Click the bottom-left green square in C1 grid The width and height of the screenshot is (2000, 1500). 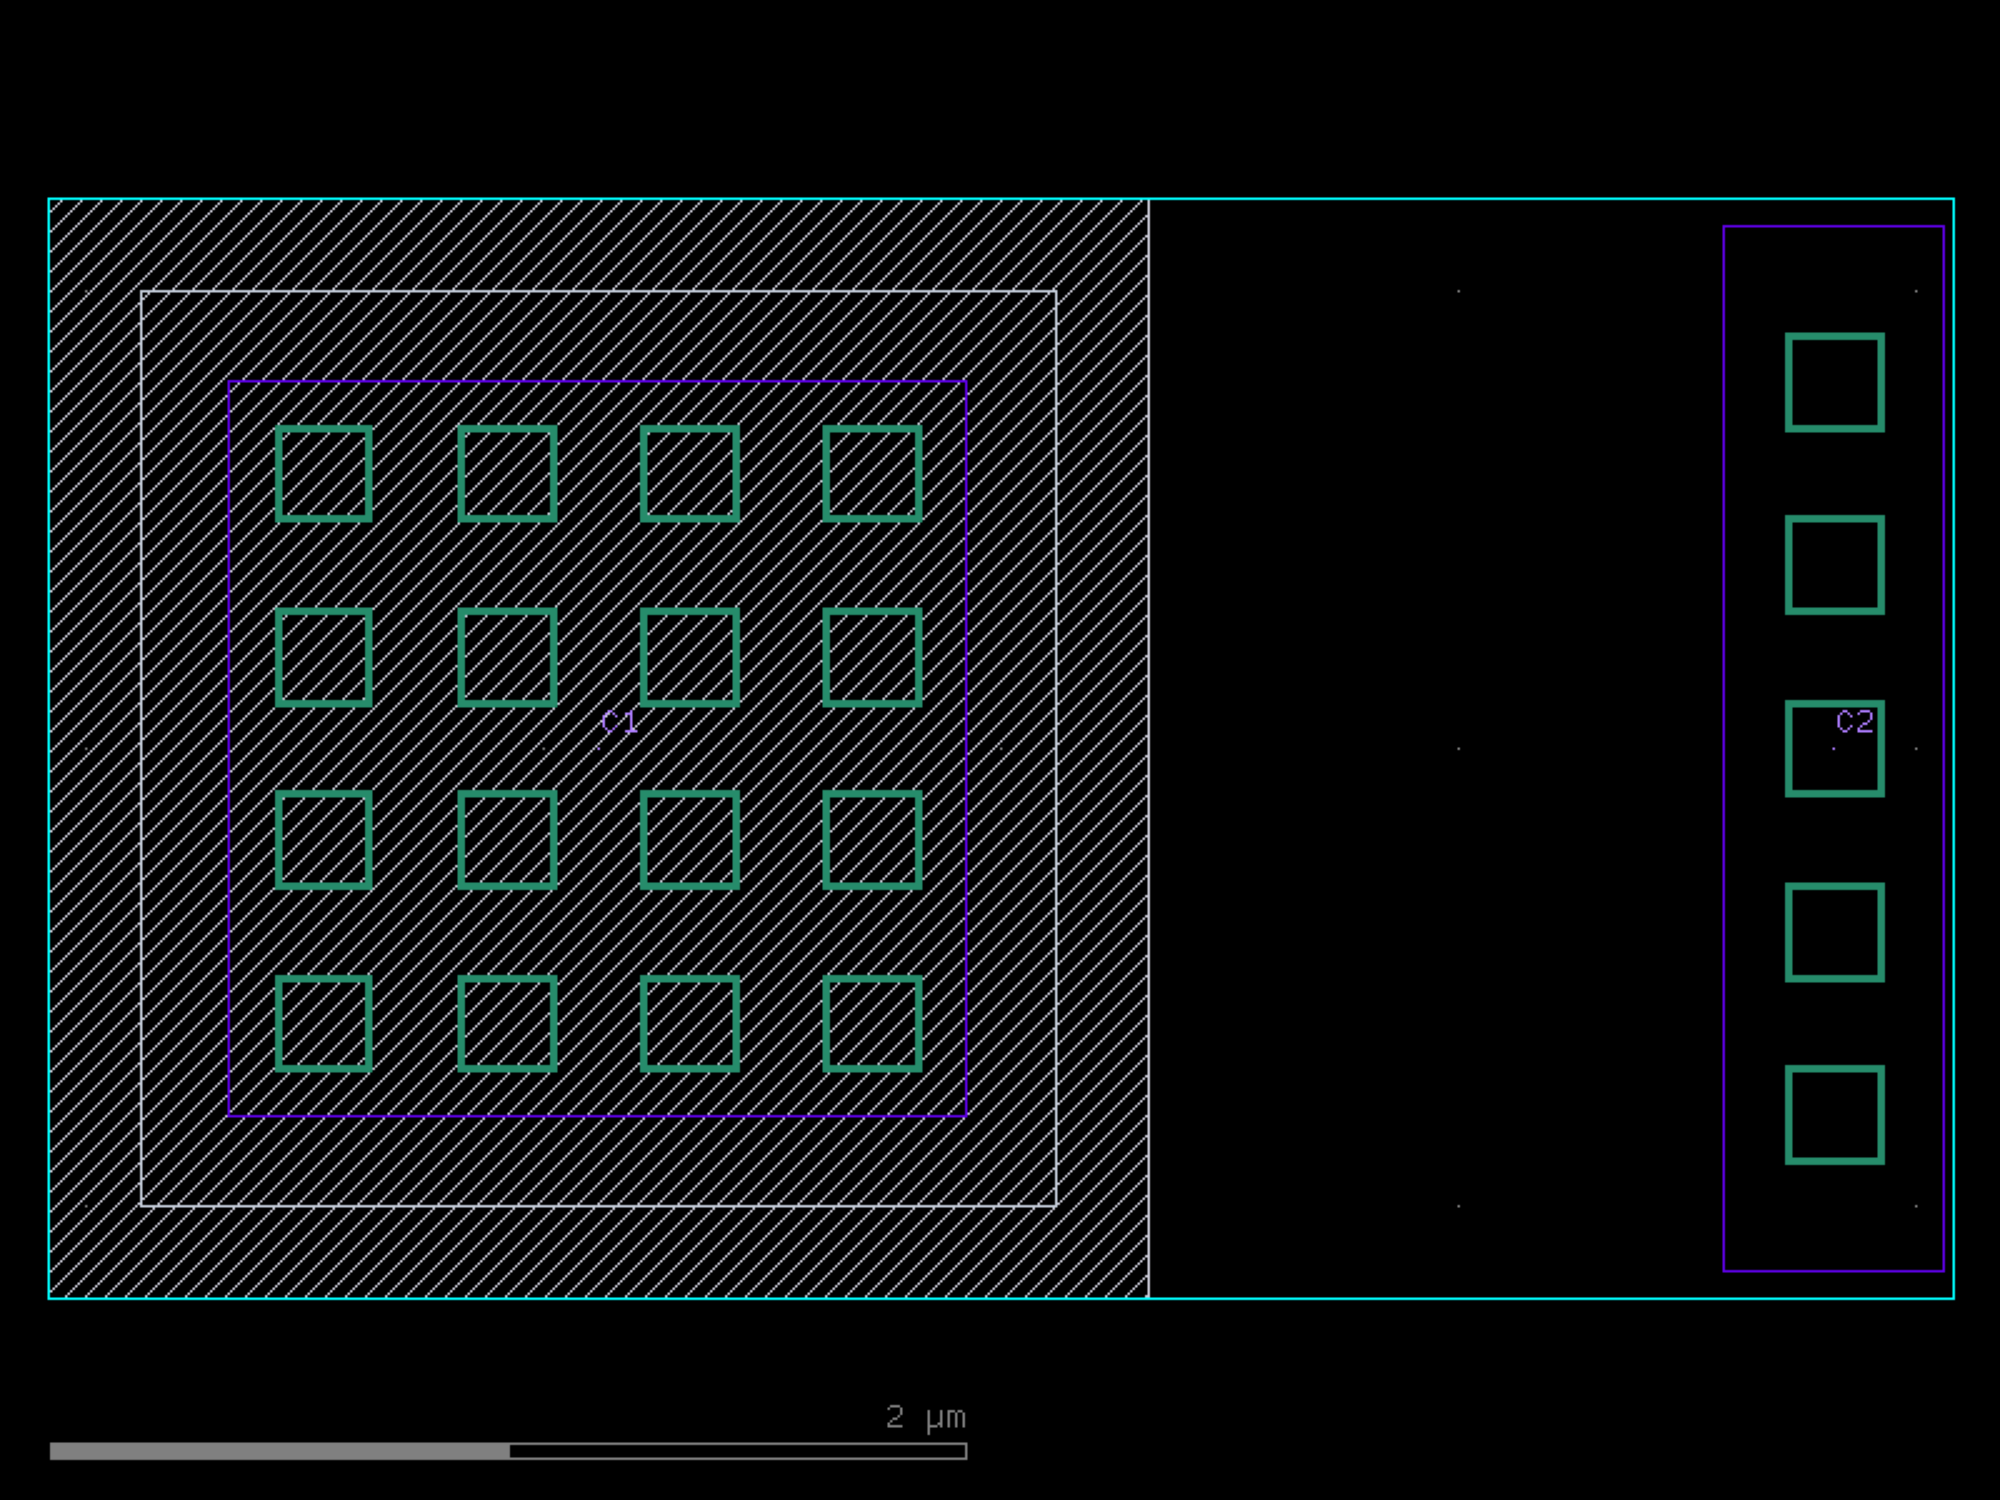click(x=324, y=1023)
